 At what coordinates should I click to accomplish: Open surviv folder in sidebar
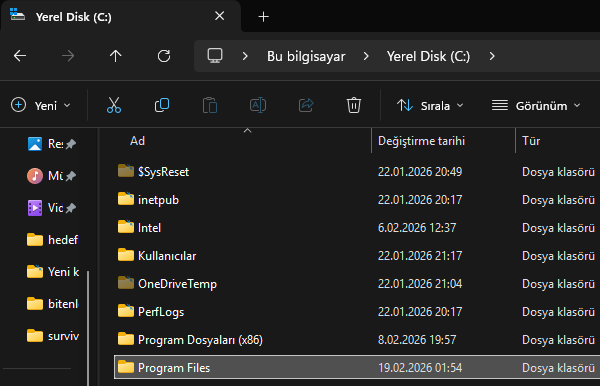pos(52,336)
